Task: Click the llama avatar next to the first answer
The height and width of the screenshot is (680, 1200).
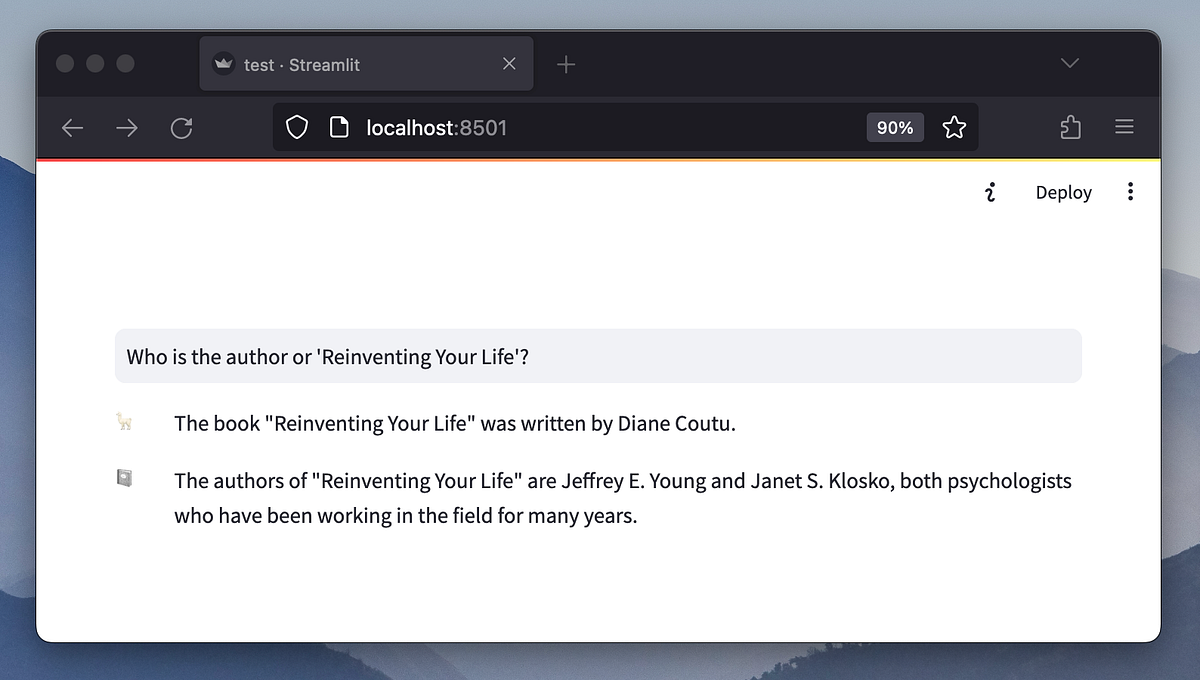Action: tap(124, 423)
